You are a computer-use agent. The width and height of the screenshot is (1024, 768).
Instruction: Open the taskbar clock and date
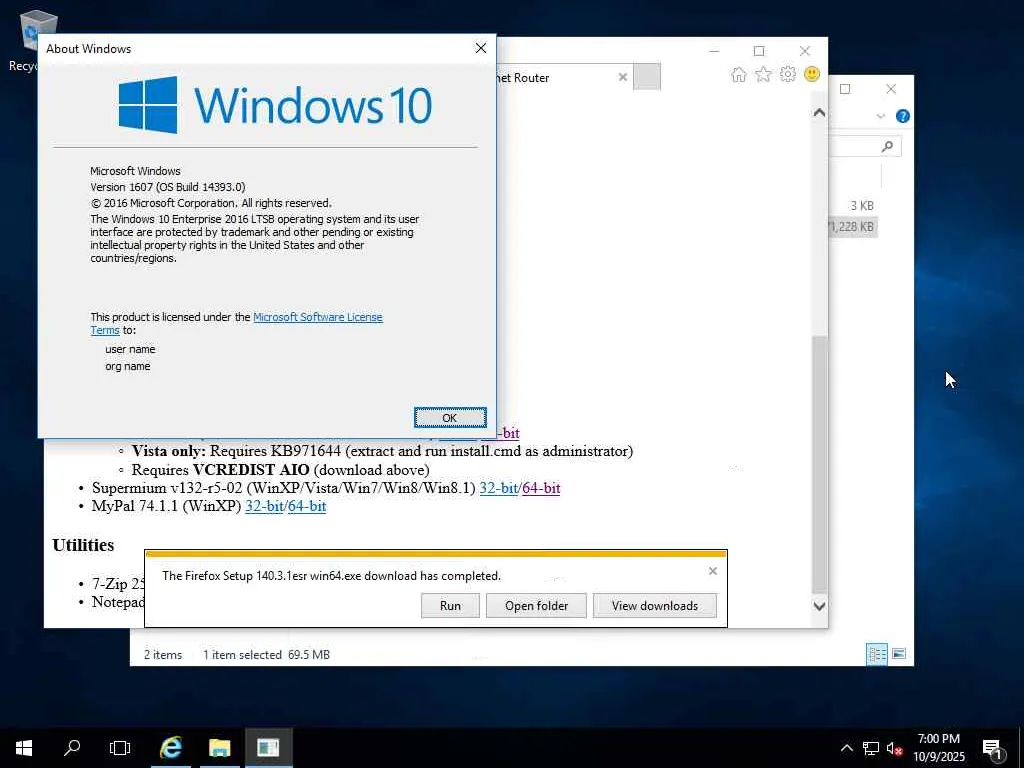tap(938, 748)
